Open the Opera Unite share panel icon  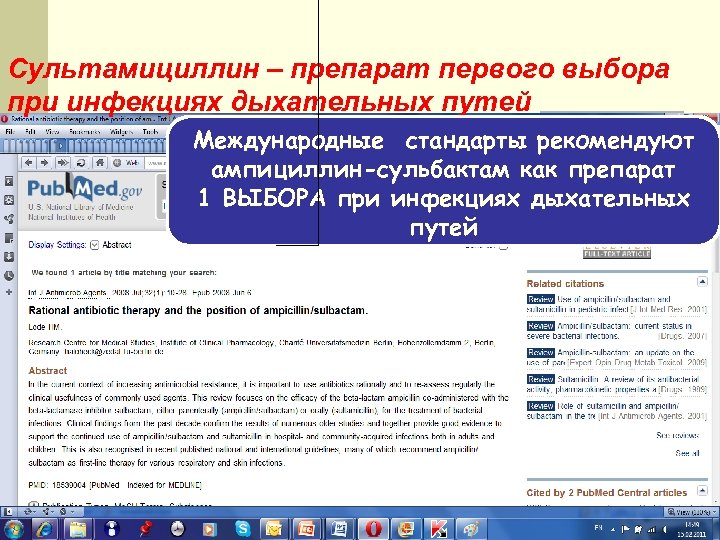(9, 219)
